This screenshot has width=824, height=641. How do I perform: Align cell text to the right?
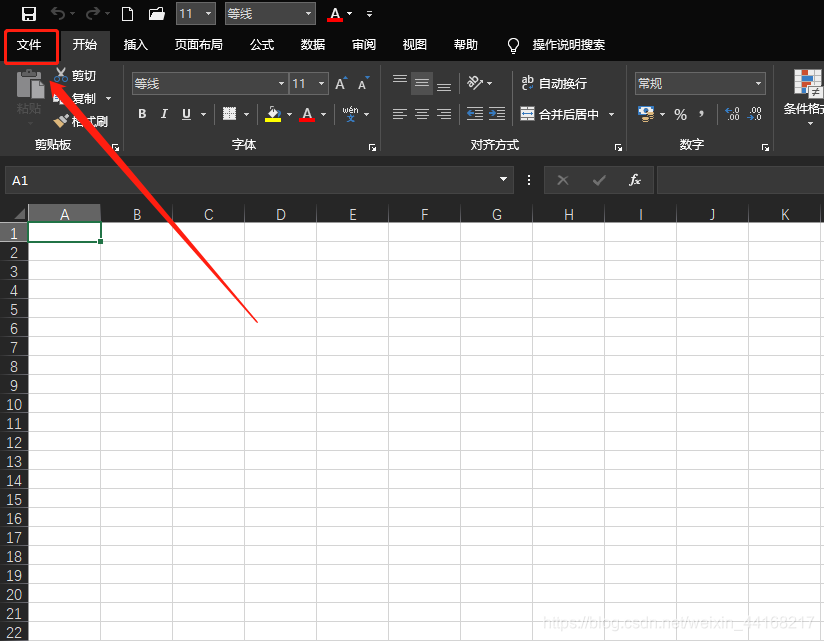point(444,113)
